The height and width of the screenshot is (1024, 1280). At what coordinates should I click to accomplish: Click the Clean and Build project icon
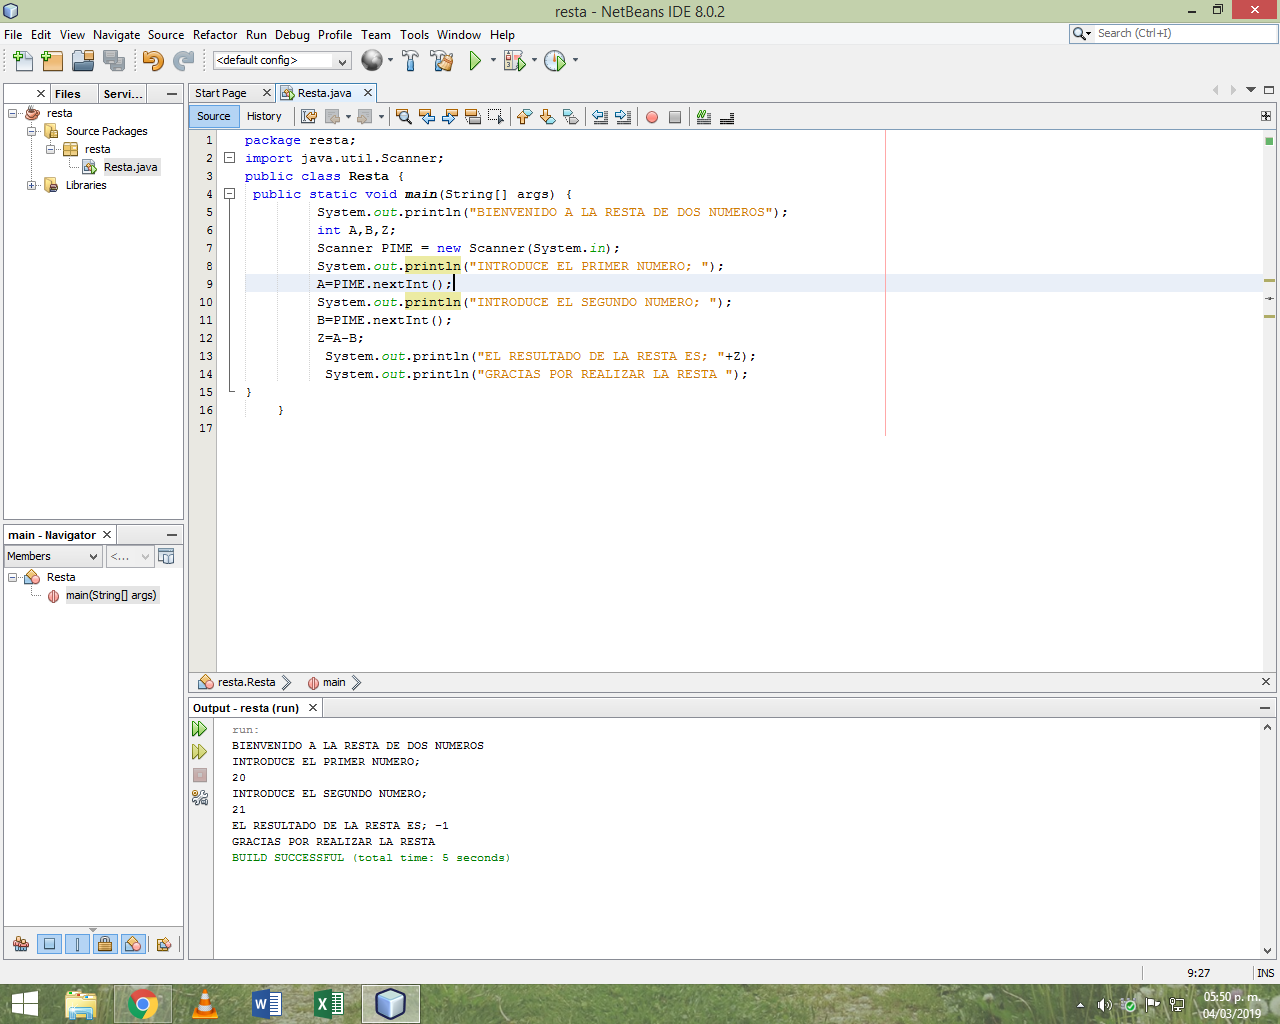click(x=441, y=60)
